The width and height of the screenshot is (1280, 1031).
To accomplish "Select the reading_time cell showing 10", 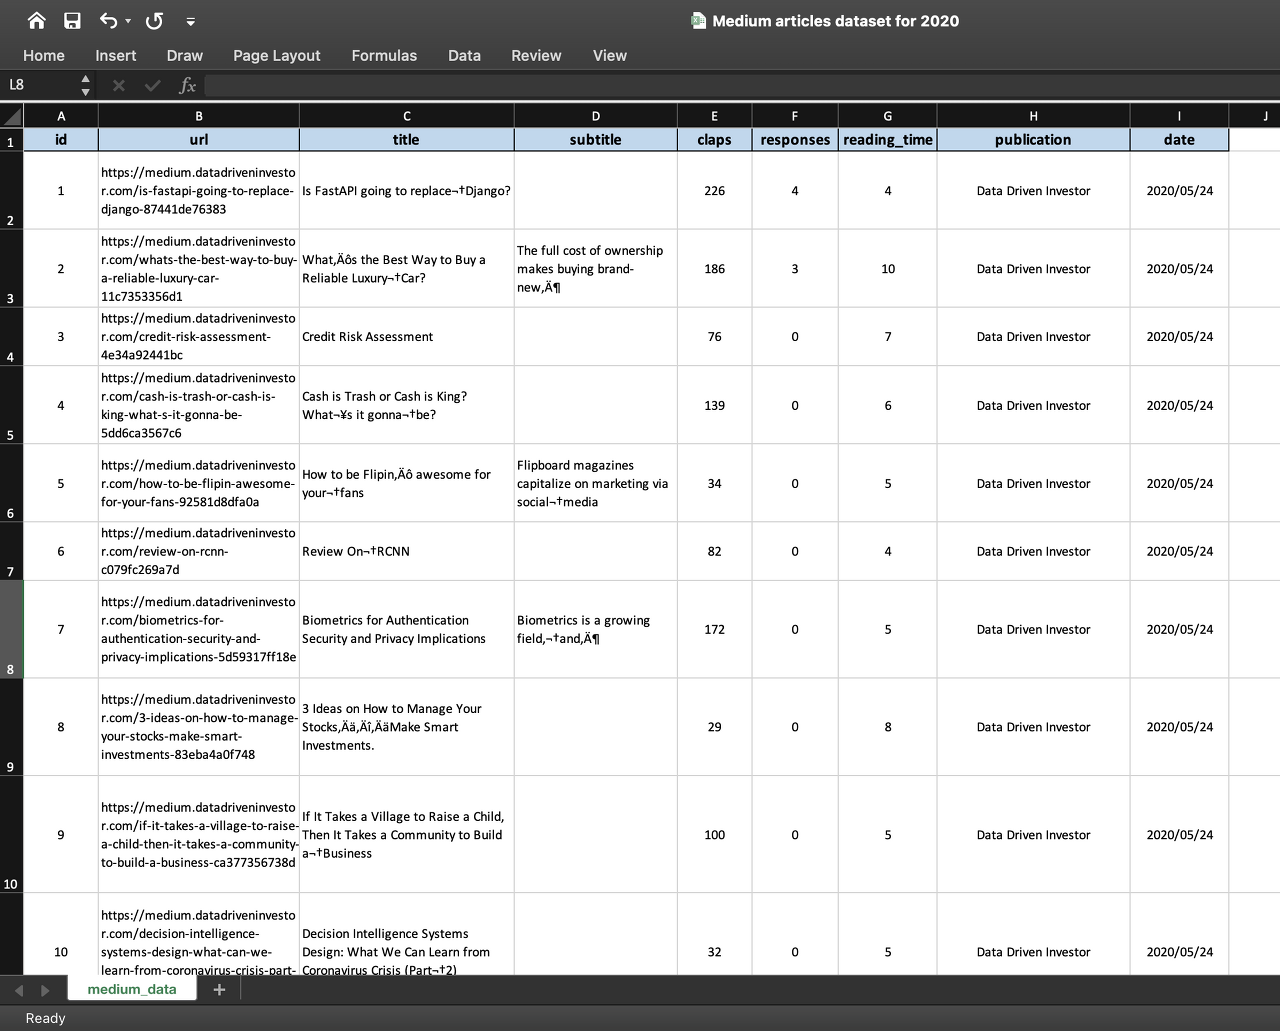I will click(888, 269).
